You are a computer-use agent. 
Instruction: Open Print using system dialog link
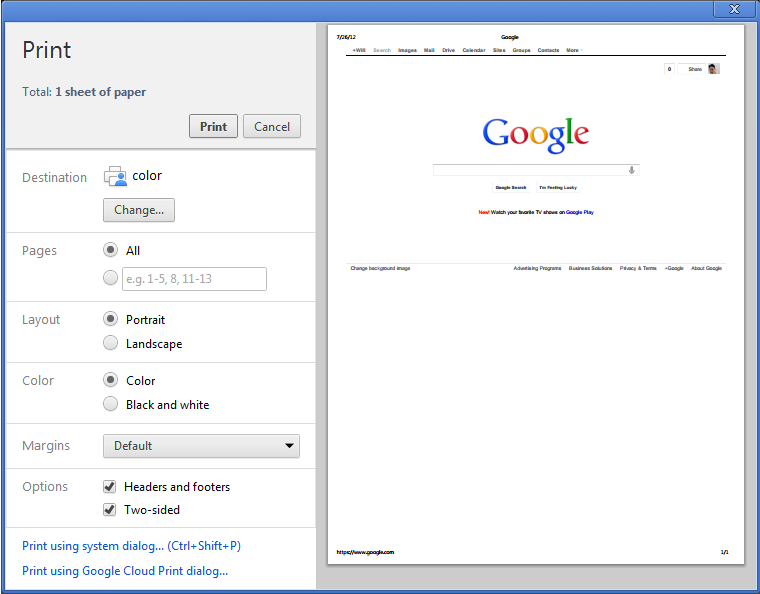(x=131, y=546)
